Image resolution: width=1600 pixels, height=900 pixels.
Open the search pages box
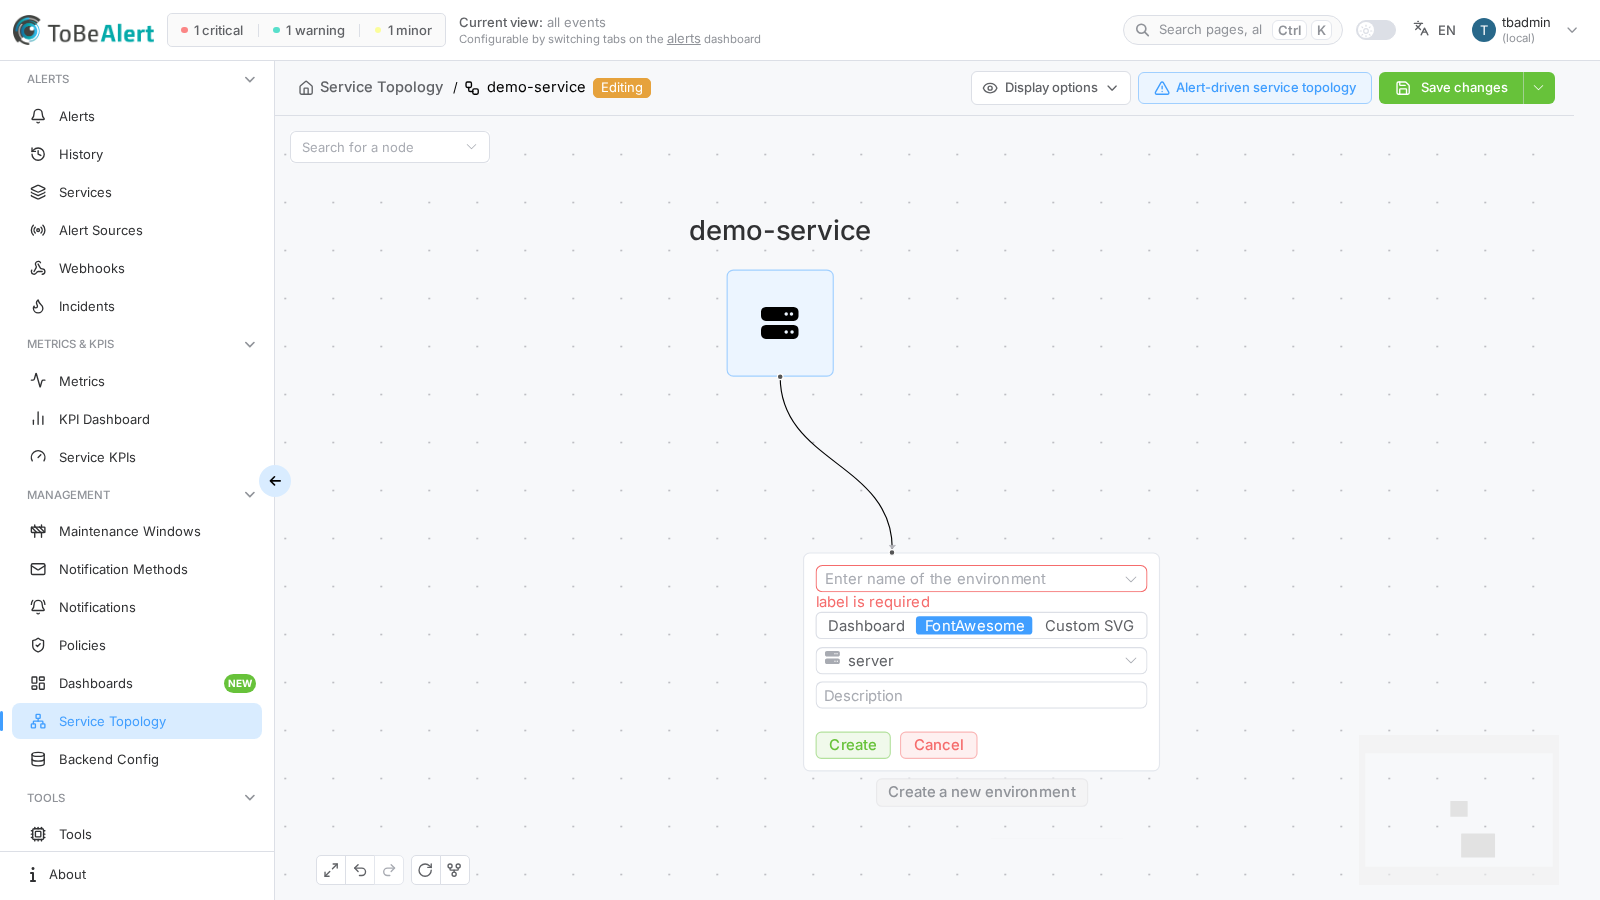click(x=1233, y=30)
